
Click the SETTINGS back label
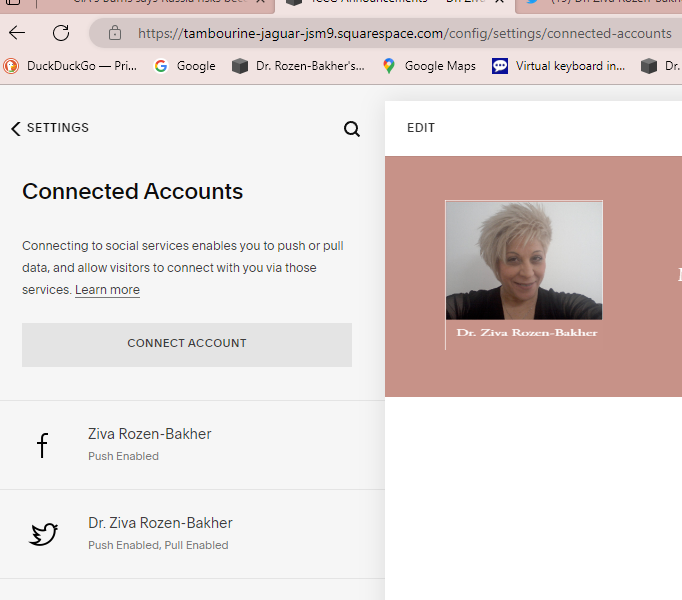(58, 127)
